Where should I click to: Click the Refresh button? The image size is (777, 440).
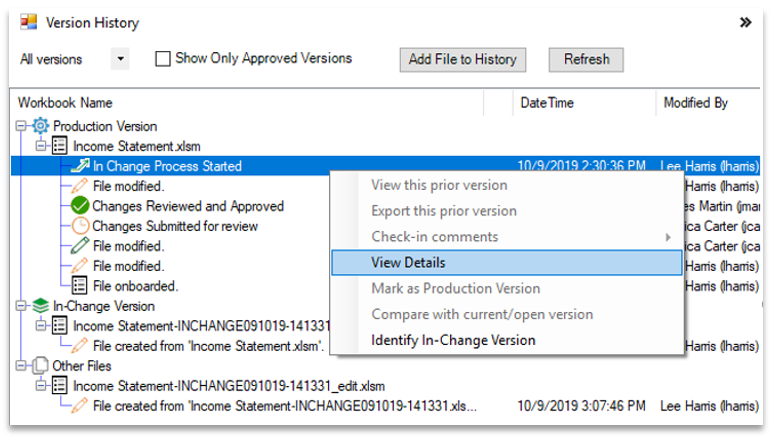pyautogui.click(x=586, y=59)
